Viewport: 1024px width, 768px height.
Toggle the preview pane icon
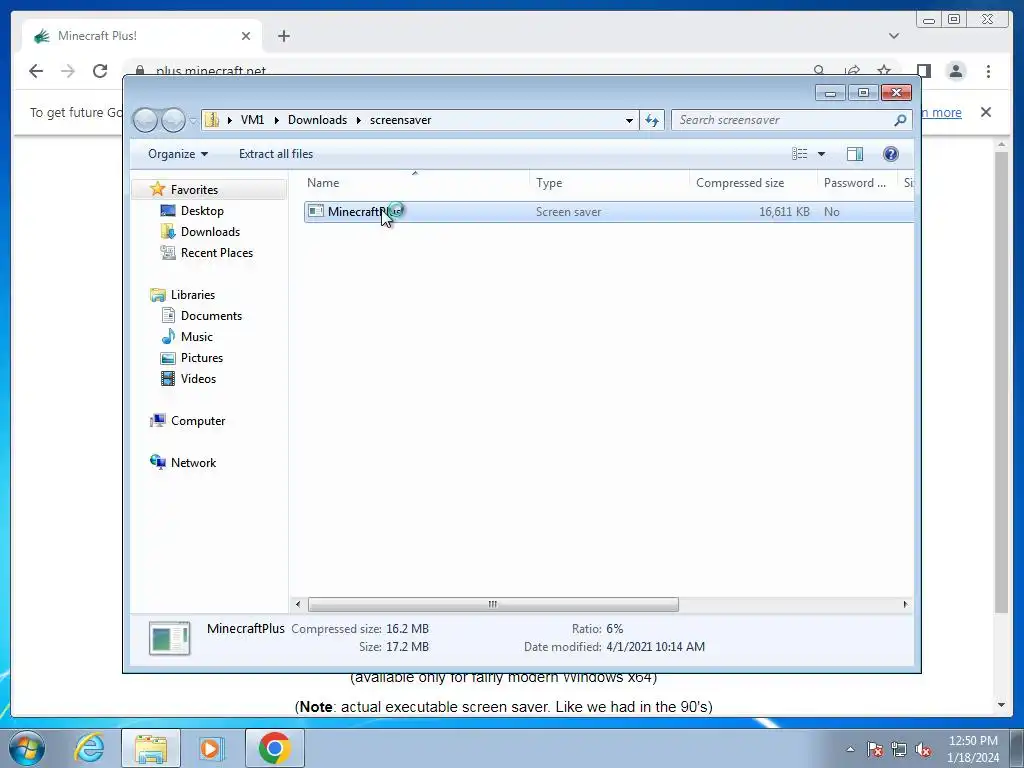854,153
